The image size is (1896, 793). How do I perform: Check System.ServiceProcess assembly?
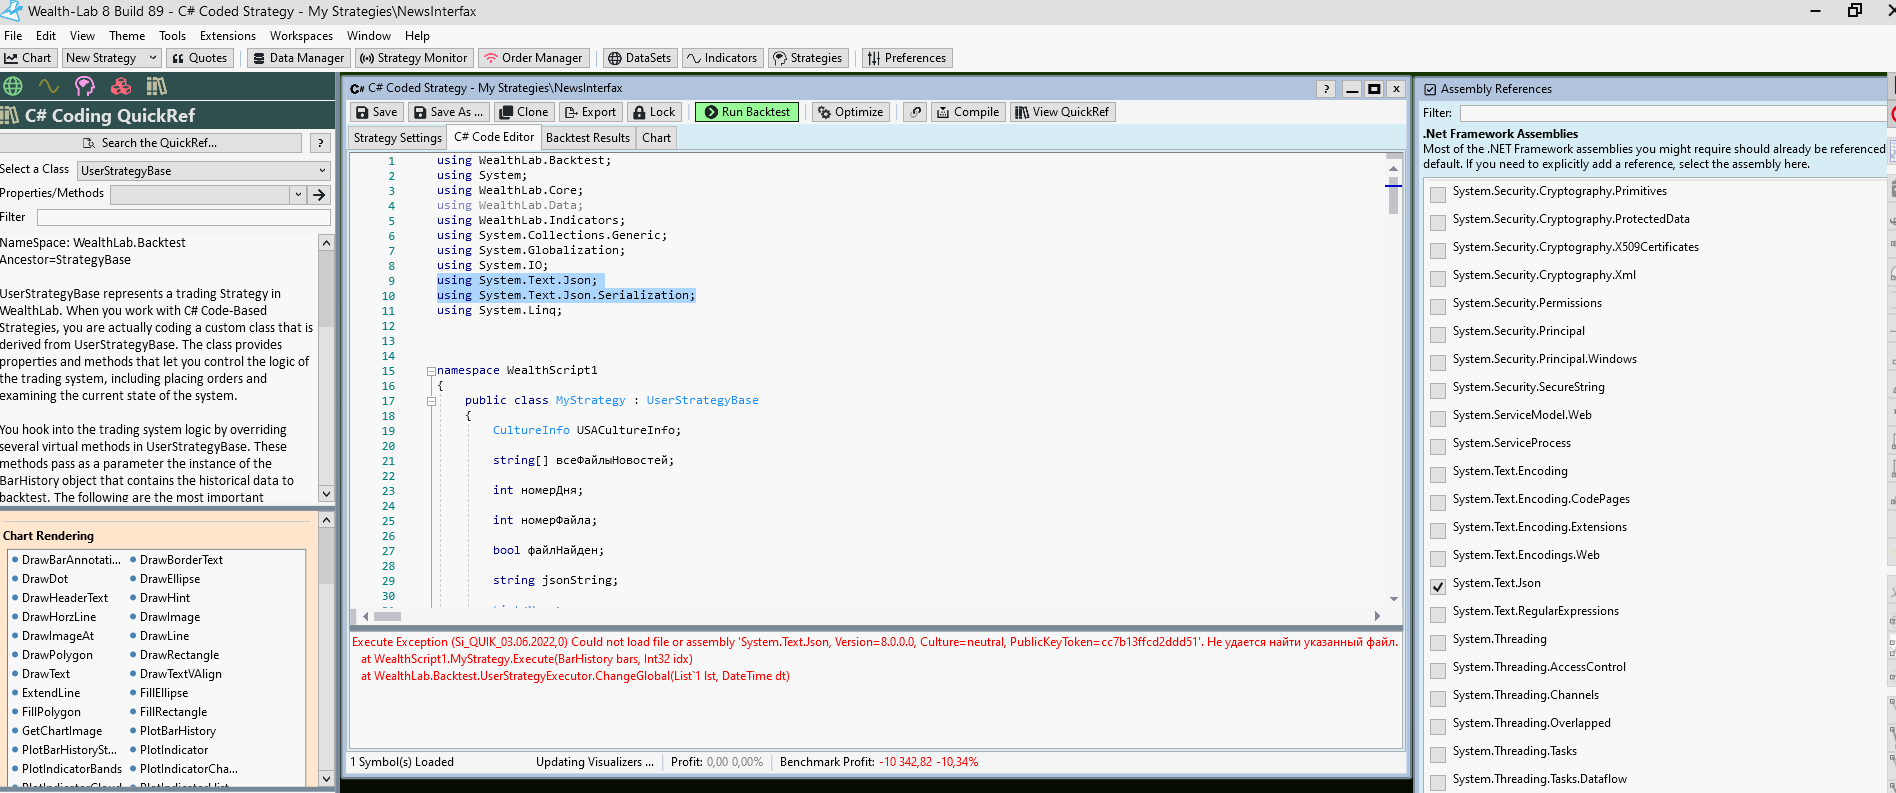pyautogui.click(x=1438, y=446)
